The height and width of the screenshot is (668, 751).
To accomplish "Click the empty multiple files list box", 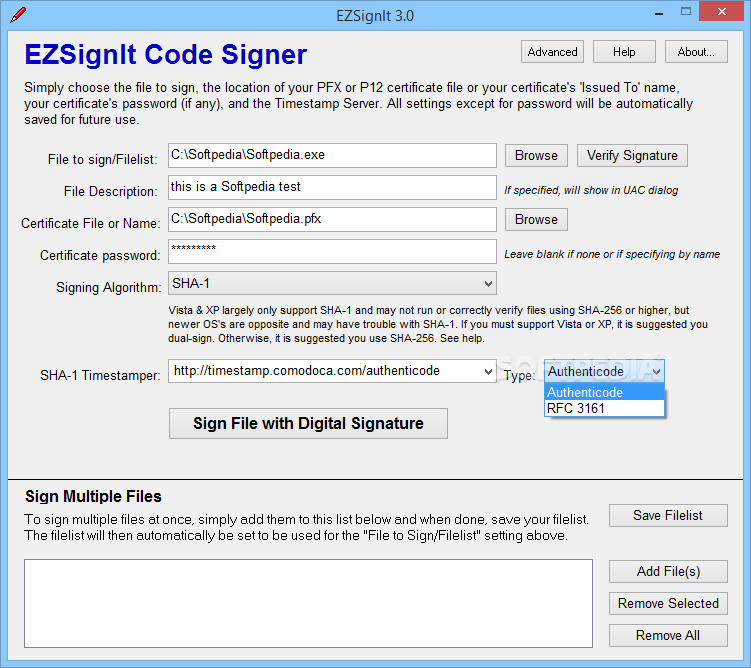I will tap(308, 603).
